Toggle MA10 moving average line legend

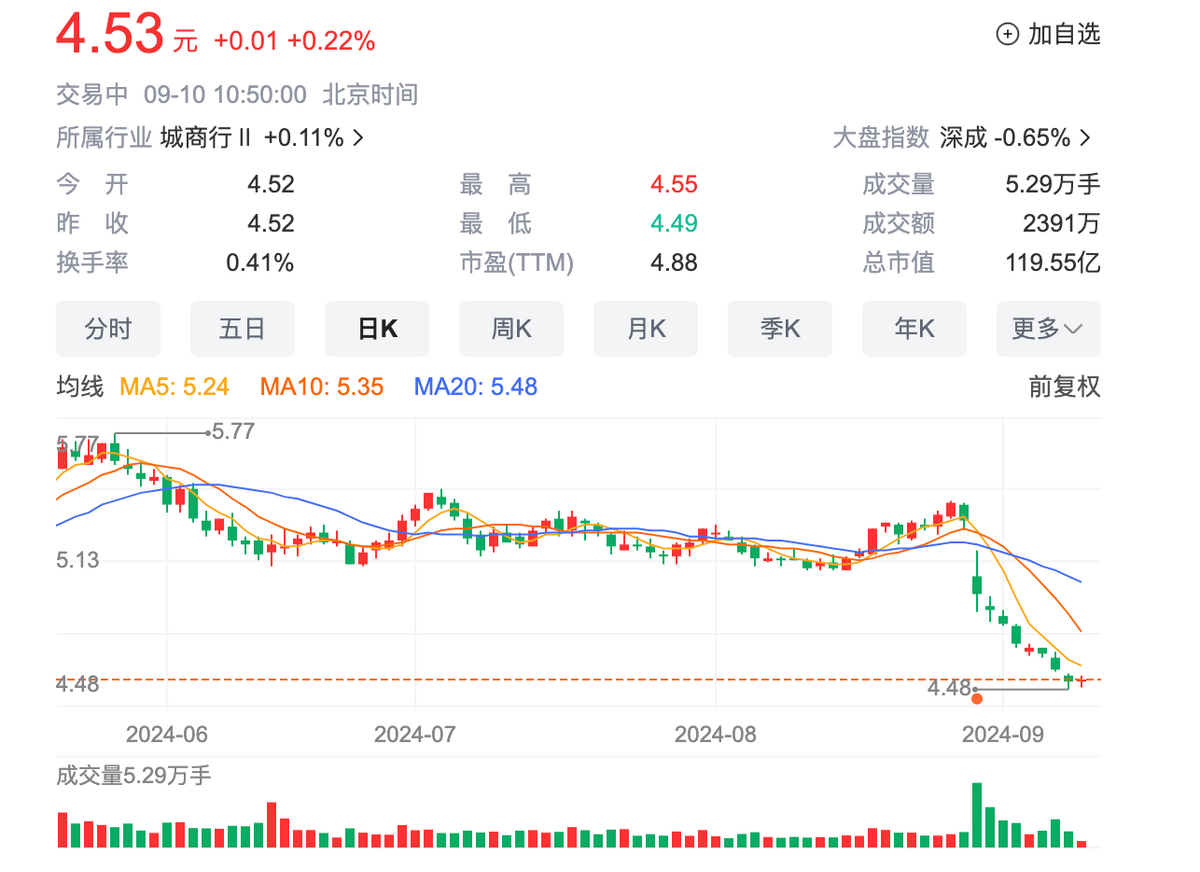point(321,387)
